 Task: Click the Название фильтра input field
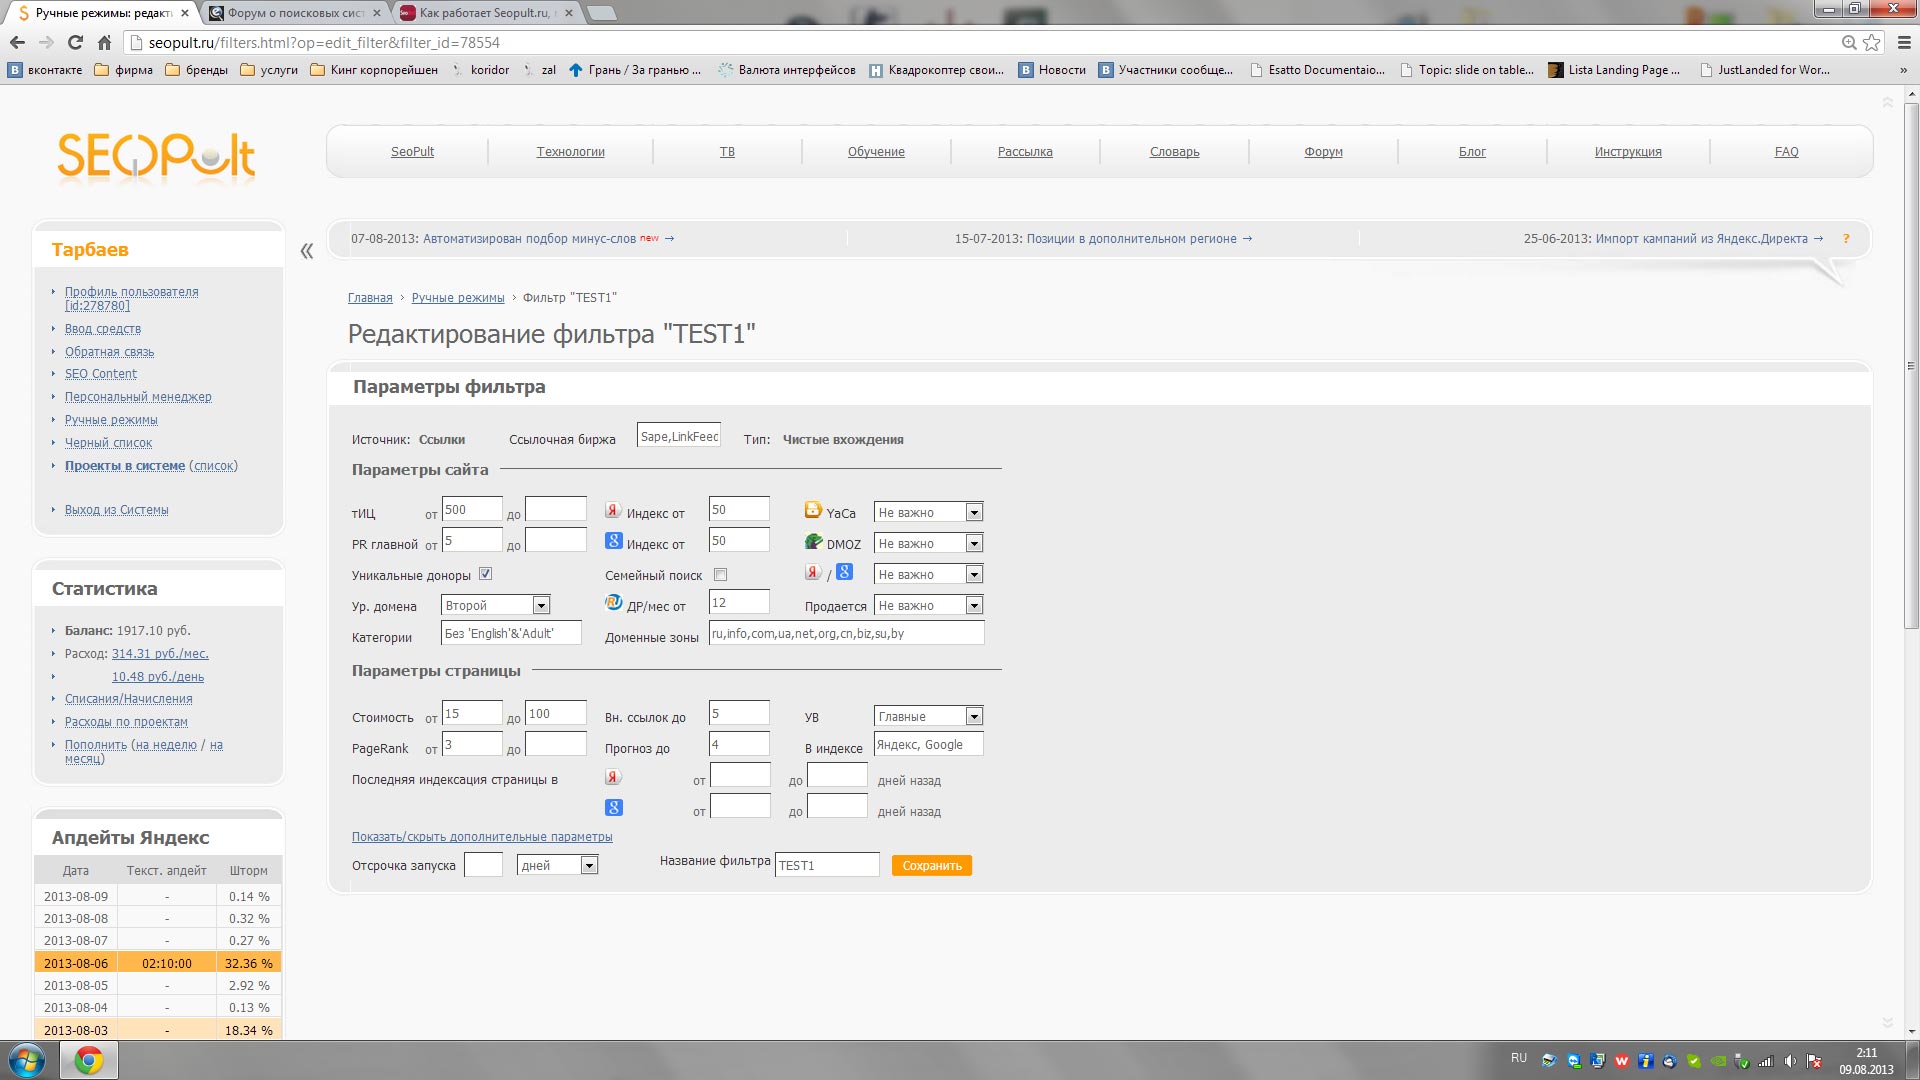[826, 866]
